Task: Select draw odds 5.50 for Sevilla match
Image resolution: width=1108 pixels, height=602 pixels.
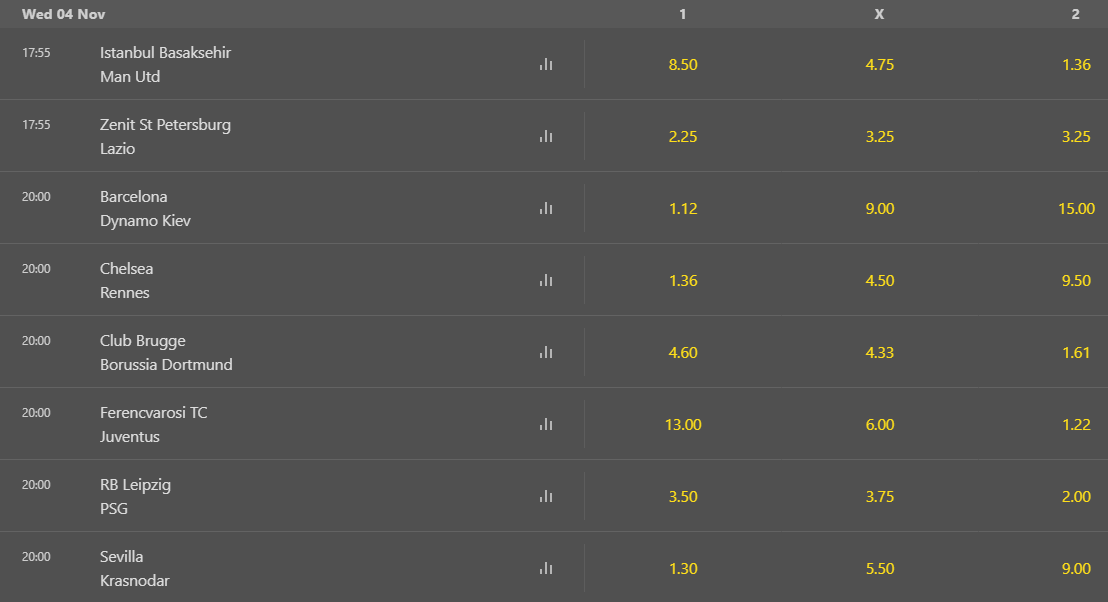Action: 879,568
